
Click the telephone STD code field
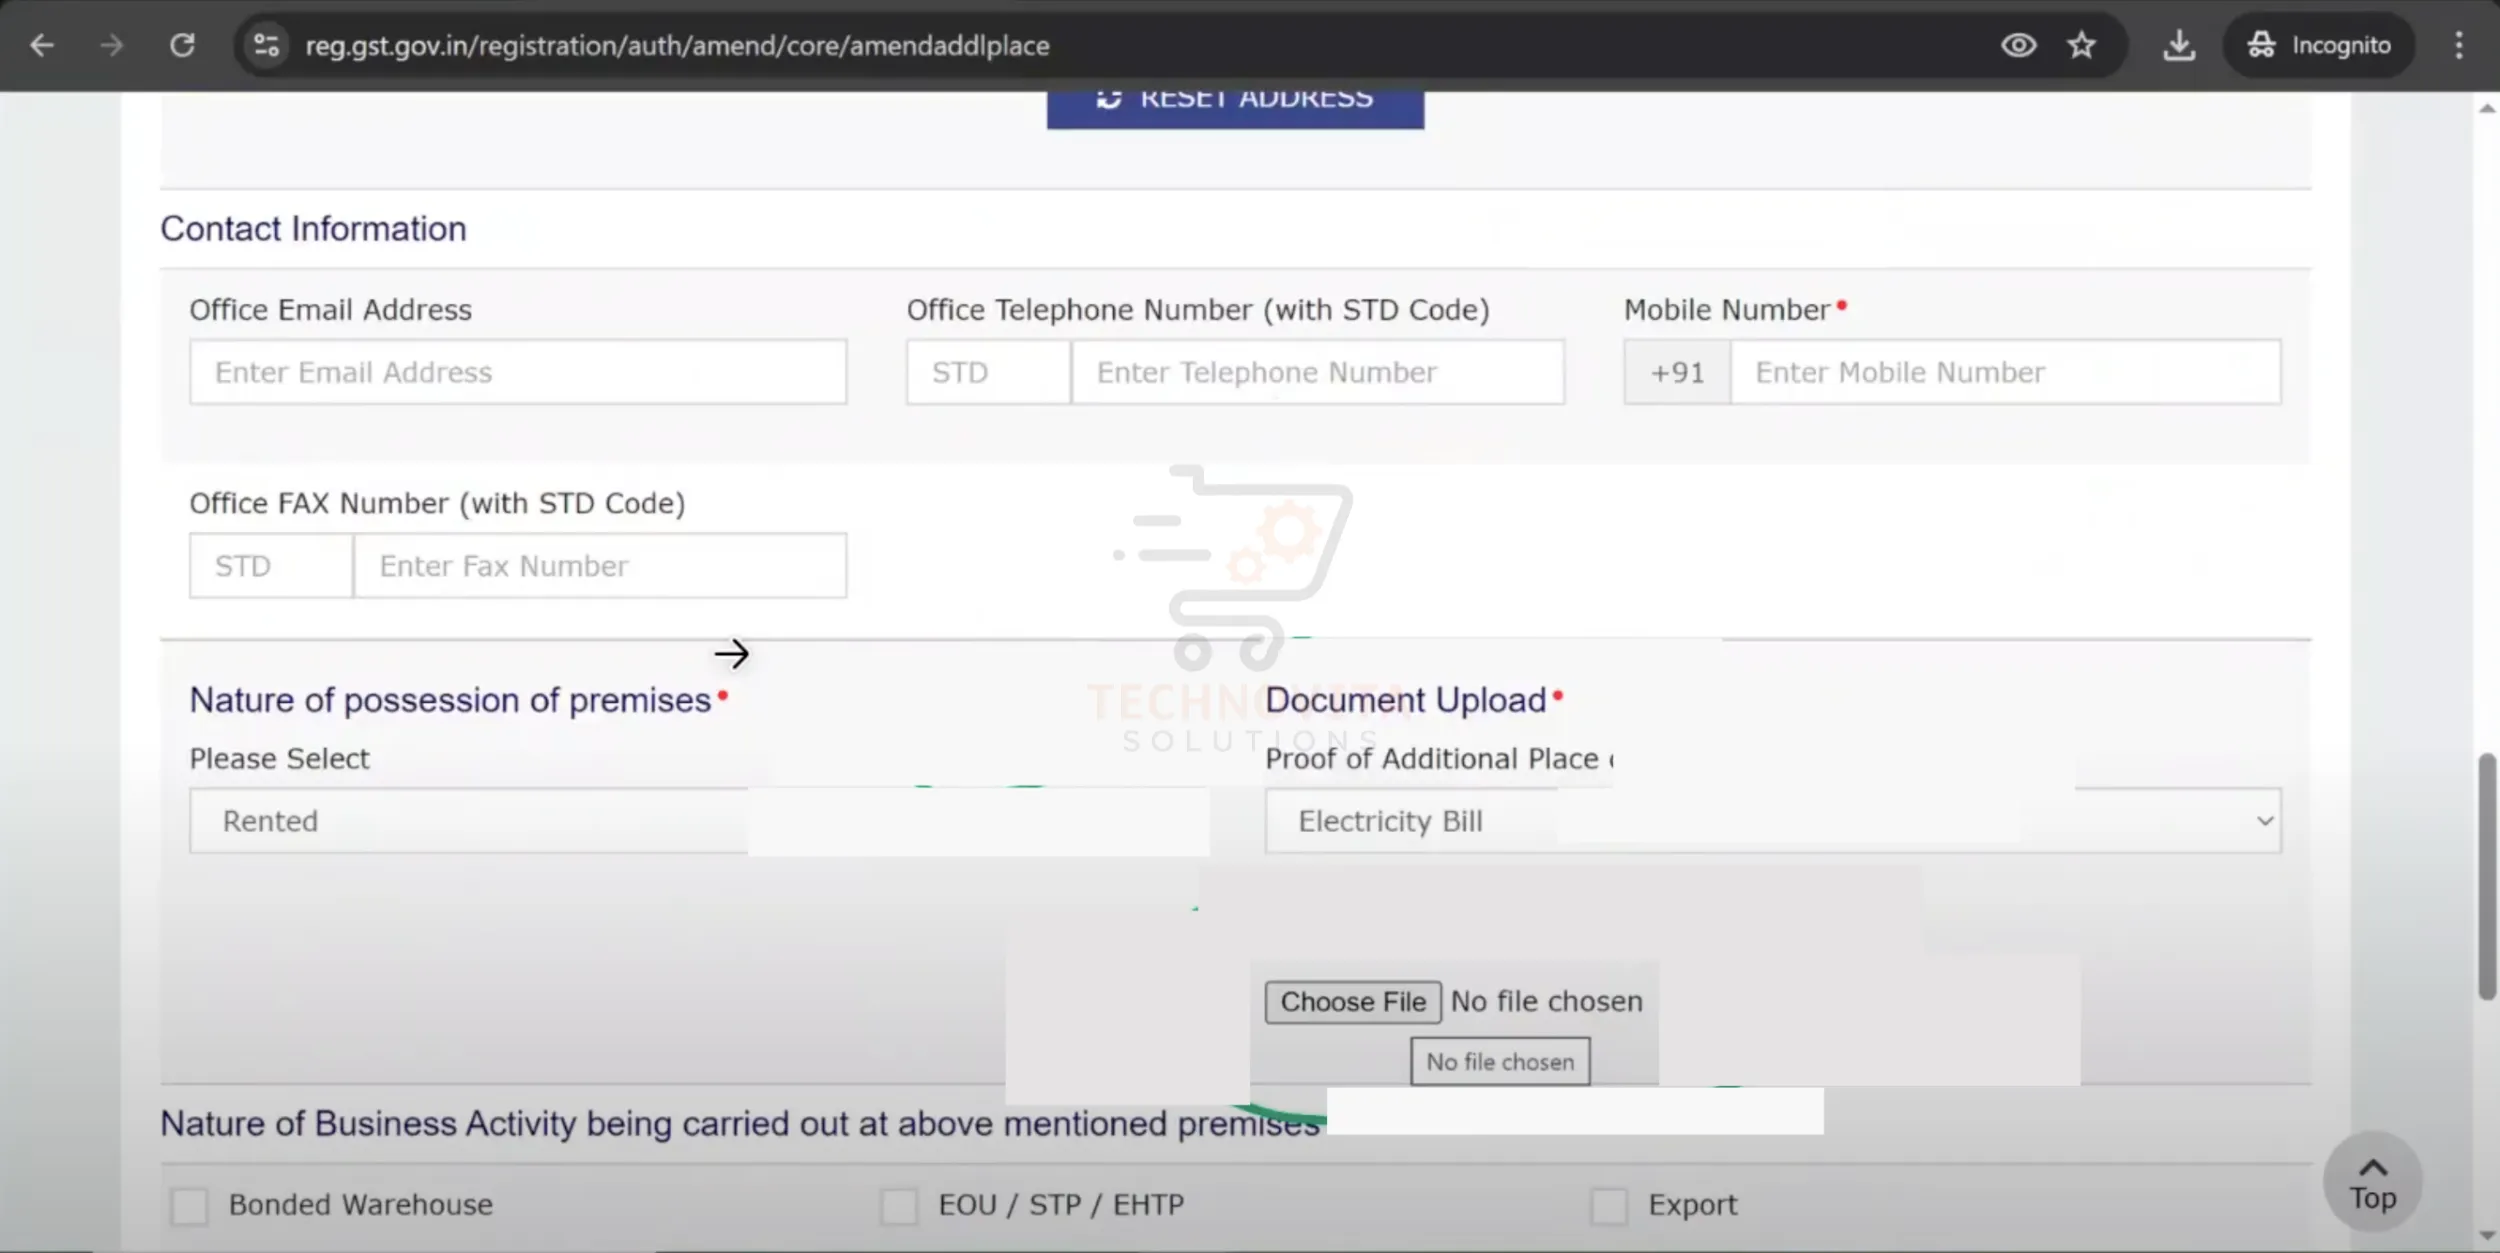point(988,372)
